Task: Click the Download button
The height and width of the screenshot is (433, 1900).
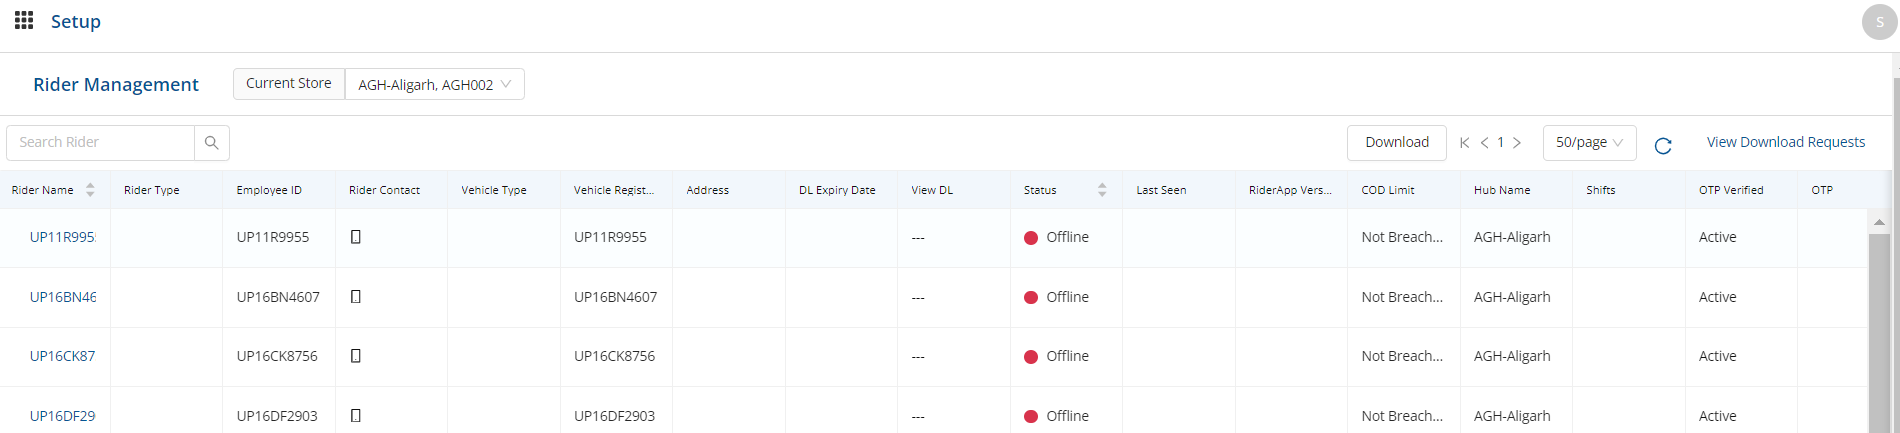Action: pos(1396,143)
